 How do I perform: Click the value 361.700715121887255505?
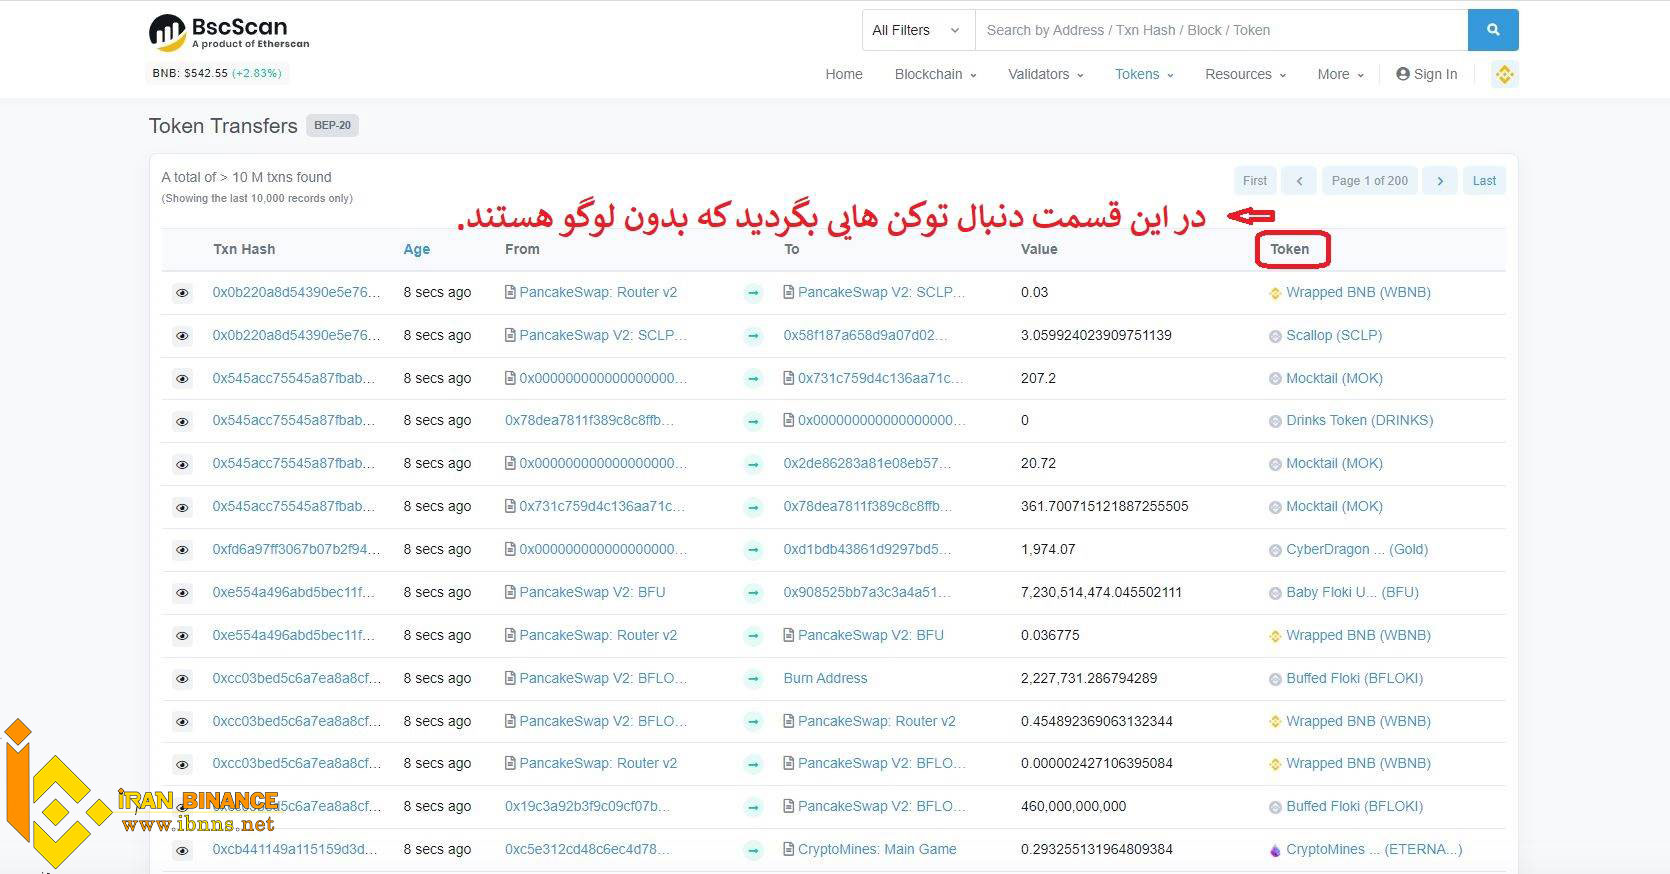coord(1104,506)
